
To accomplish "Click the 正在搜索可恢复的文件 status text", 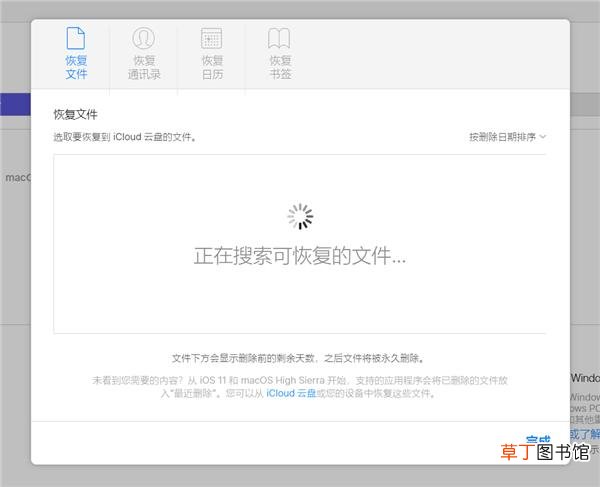I will pyautogui.click(x=300, y=256).
